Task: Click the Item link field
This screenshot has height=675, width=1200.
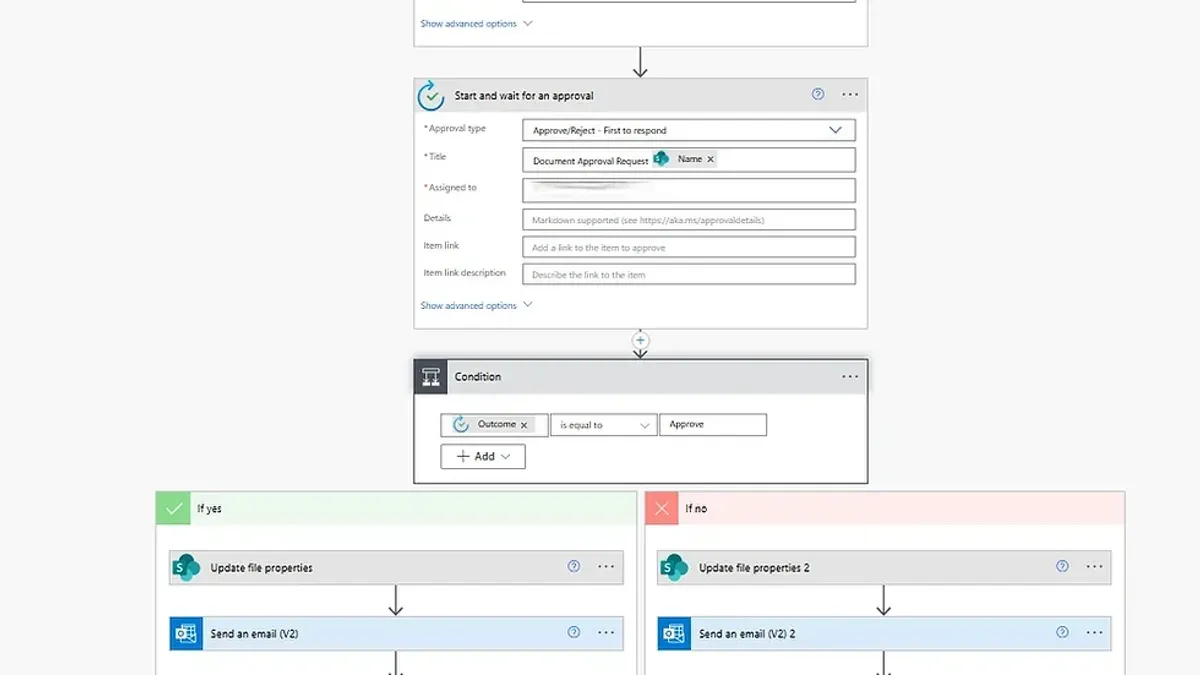Action: point(689,247)
